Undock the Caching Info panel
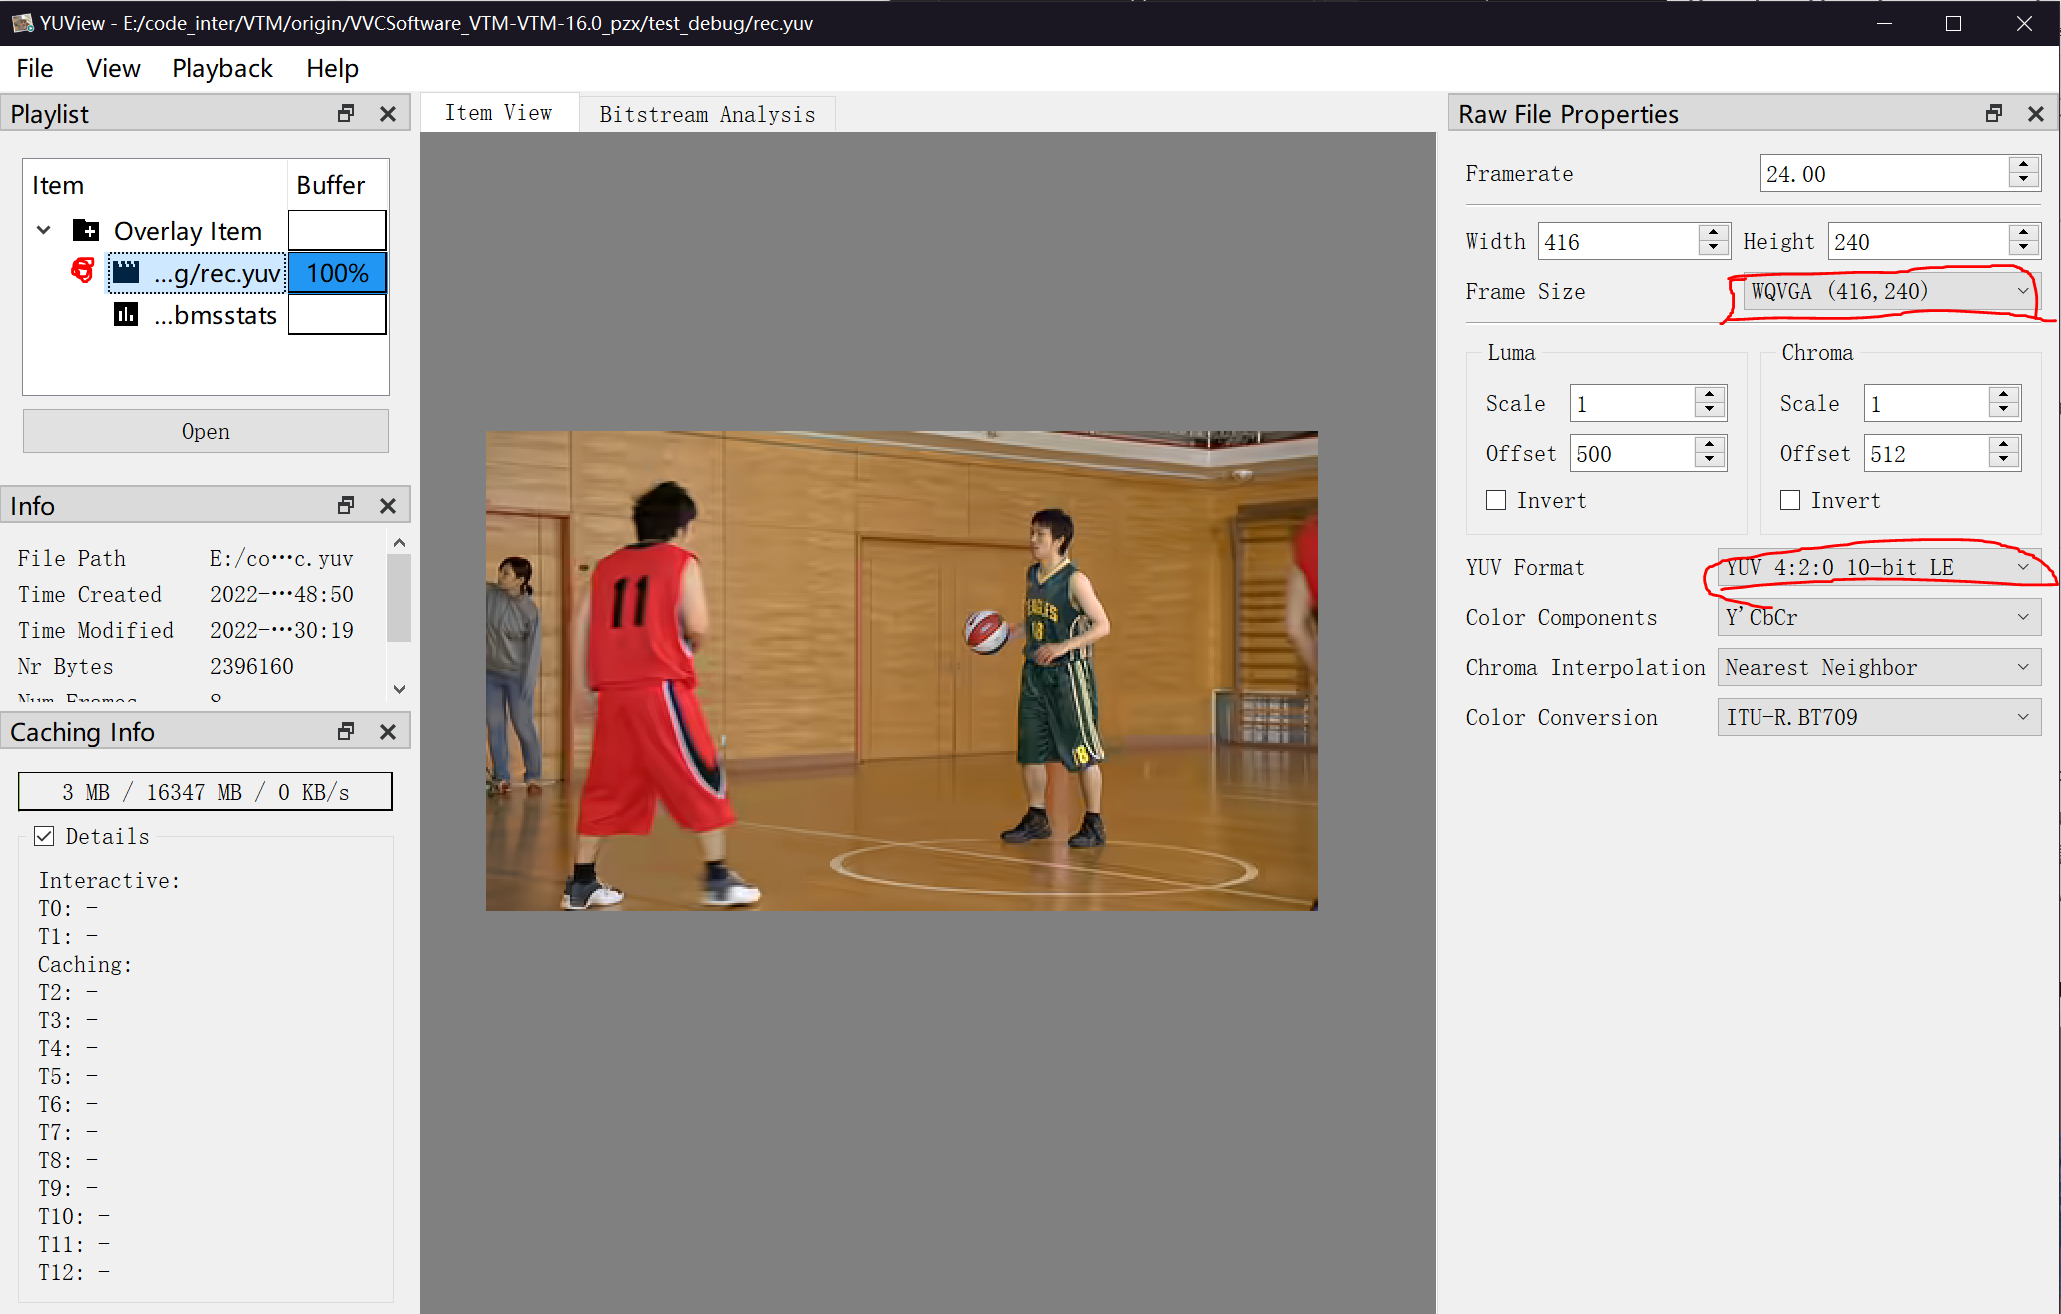2061x1314 pixels. [346, 732]
